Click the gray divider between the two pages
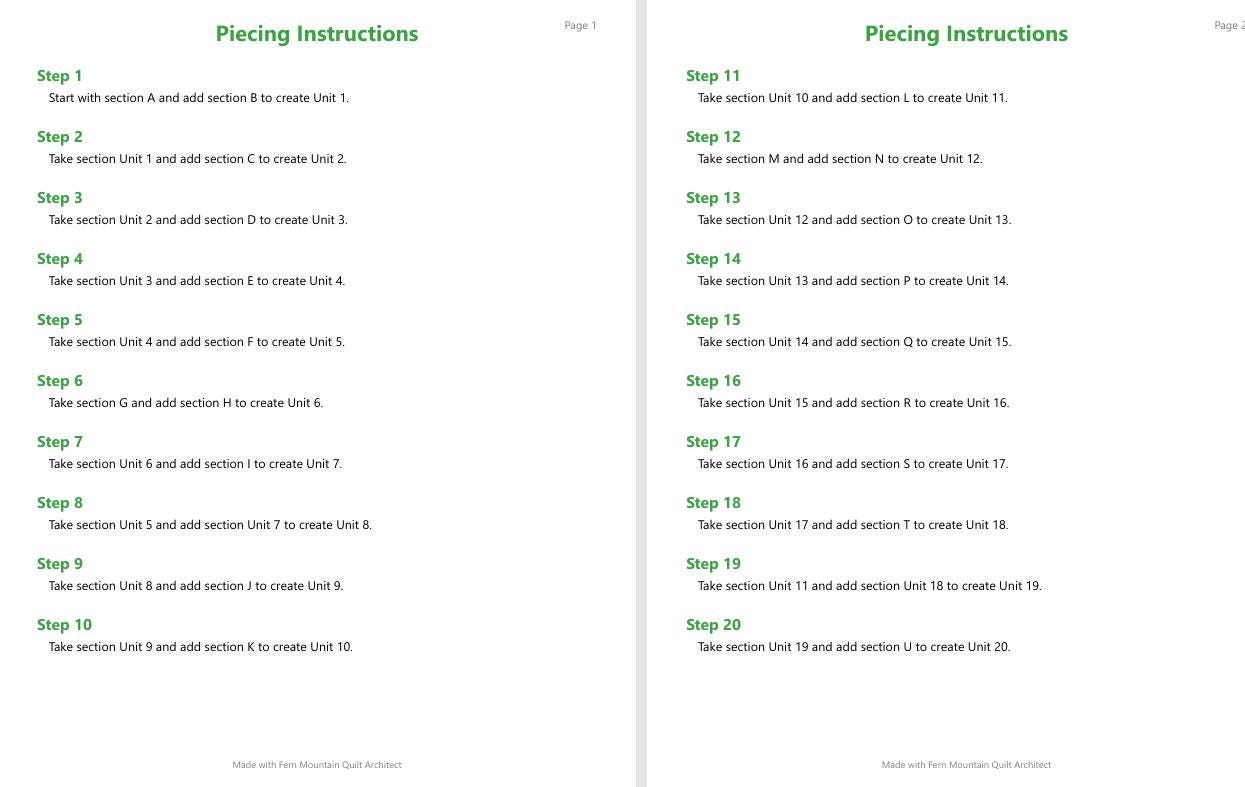1245x787 pixels. [x=641, y=393]
